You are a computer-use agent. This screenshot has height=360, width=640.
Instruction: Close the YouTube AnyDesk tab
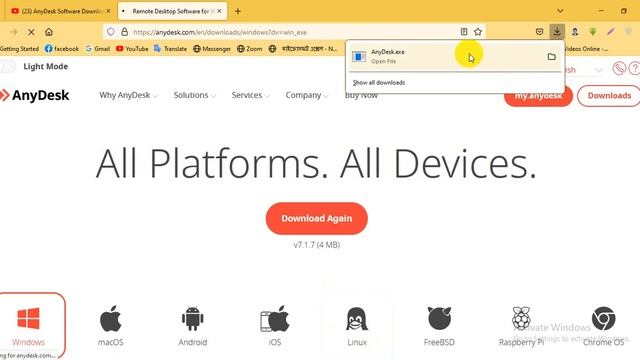pyautogui.click(x=109, y=11)
